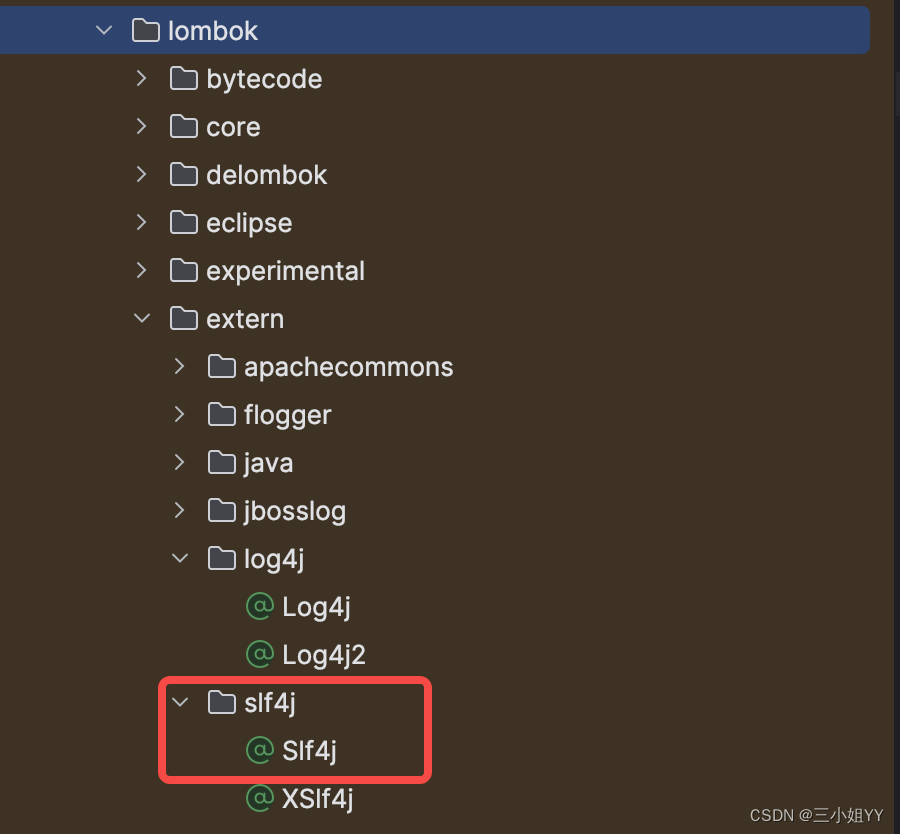Collapse the extern folder
The height and width of the screenshot is (834, 900).
pos(141,318)
